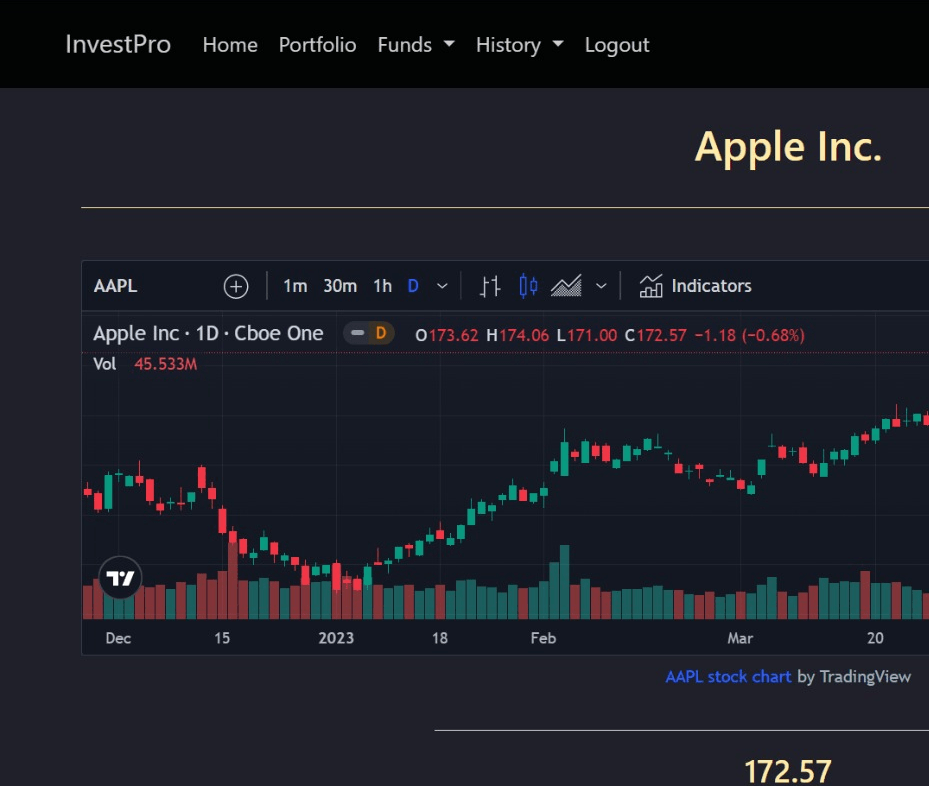Click the Feb label on time axis
Image resolution: width=929 pixels, height=786 pixels.
click(543, 638)
